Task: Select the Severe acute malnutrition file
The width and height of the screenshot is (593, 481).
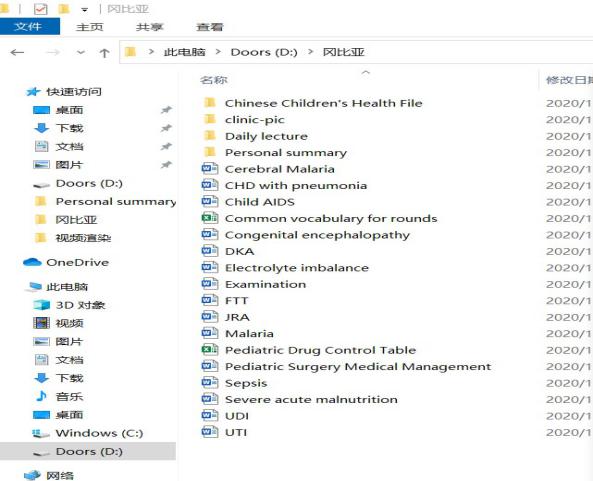Action: click(311, 399)
